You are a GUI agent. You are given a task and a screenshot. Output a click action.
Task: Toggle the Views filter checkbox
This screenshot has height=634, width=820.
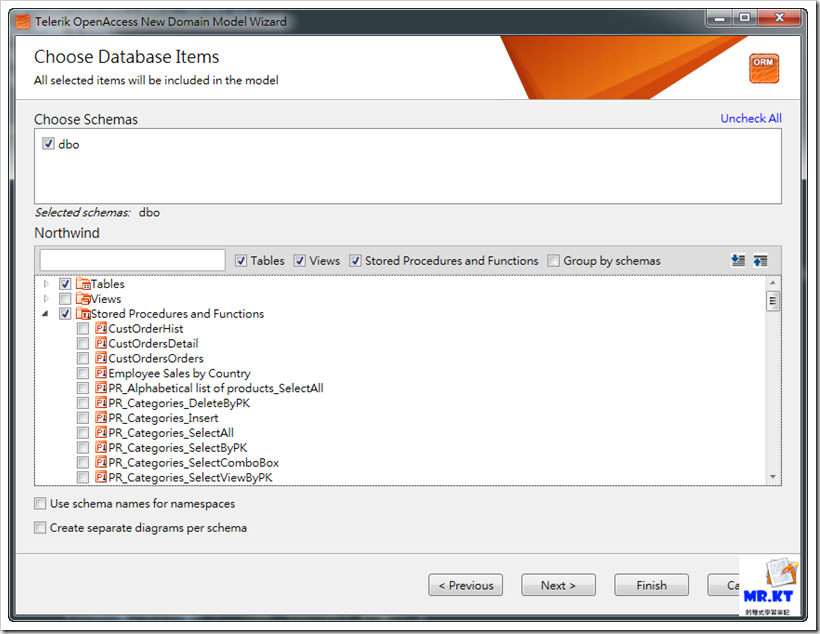[x=300, y=261]
